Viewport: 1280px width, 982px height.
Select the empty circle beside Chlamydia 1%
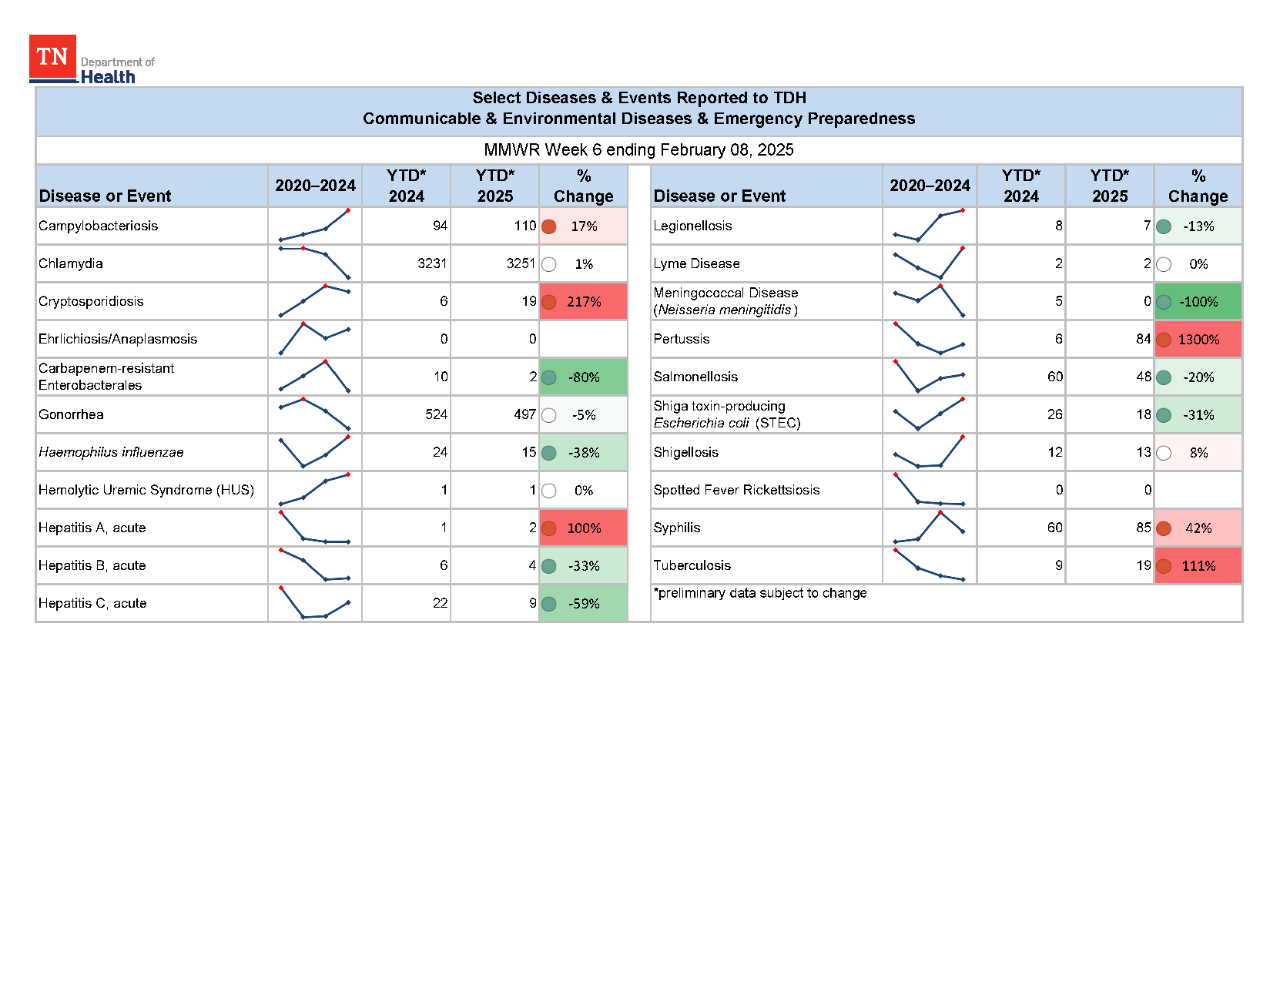549,264
